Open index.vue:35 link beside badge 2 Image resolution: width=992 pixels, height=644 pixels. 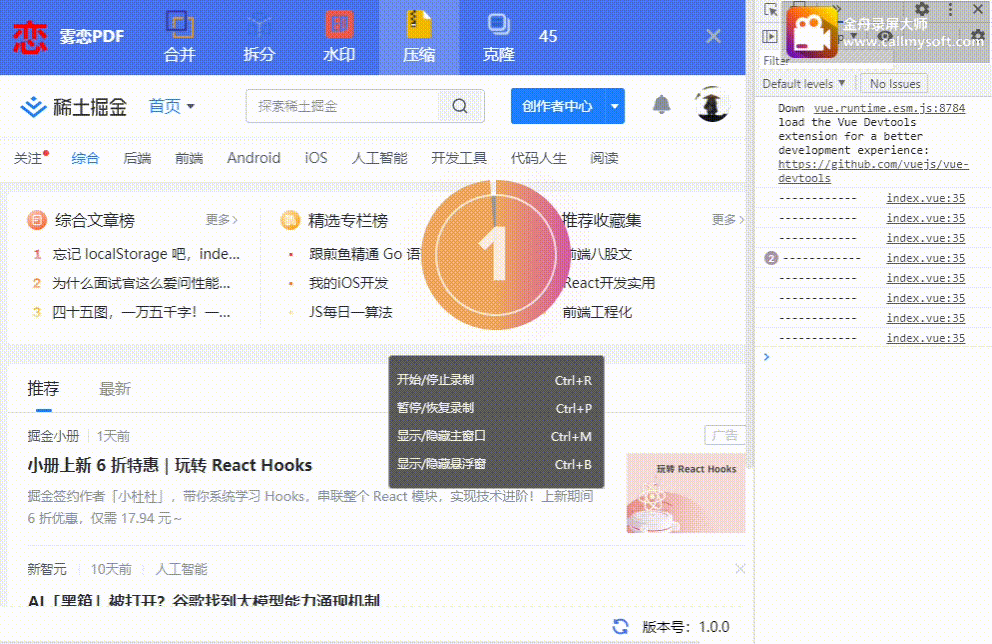[x=926, y=258]
